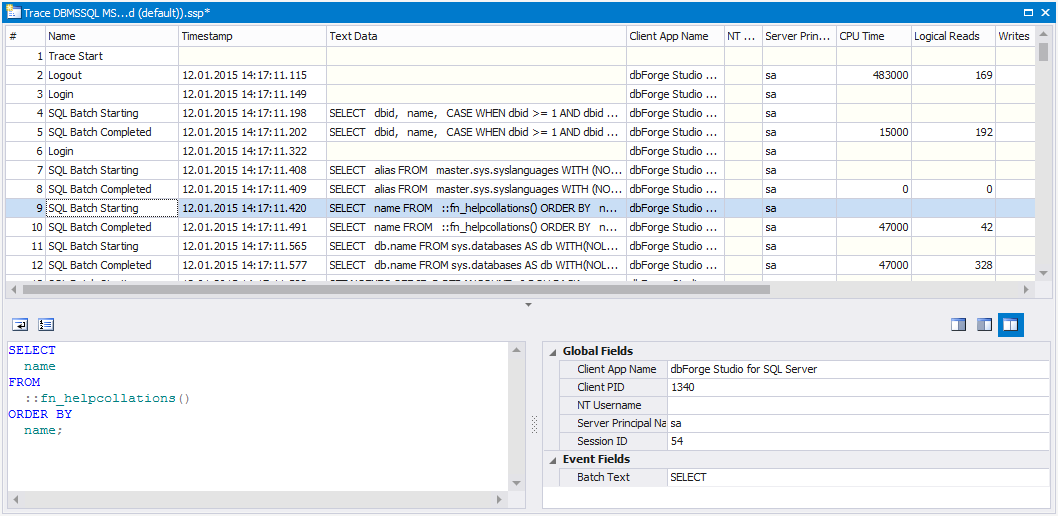Click Logical Reads value 328
1058x516 pixels.
pyautogui.click(x=983, y=265)
